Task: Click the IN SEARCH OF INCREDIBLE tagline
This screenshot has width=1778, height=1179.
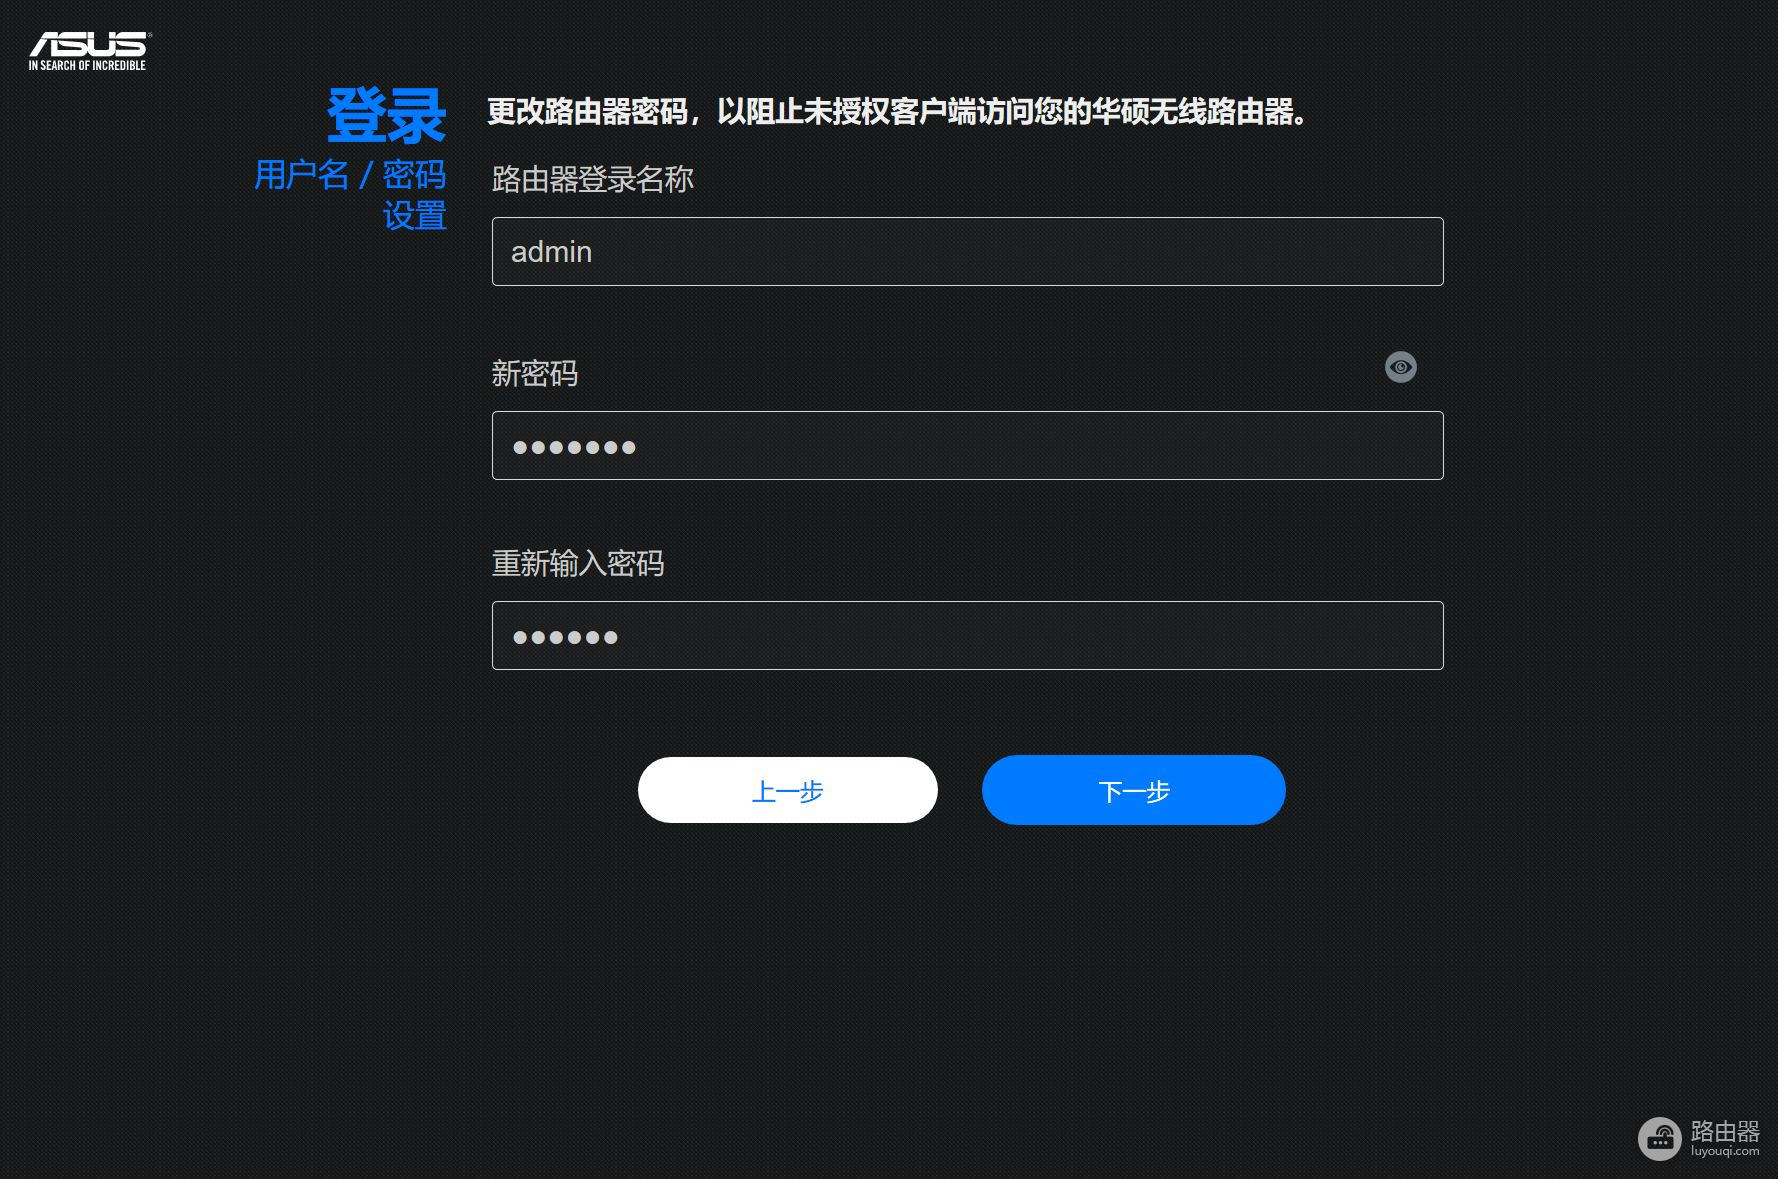Action: pos(87,65)
